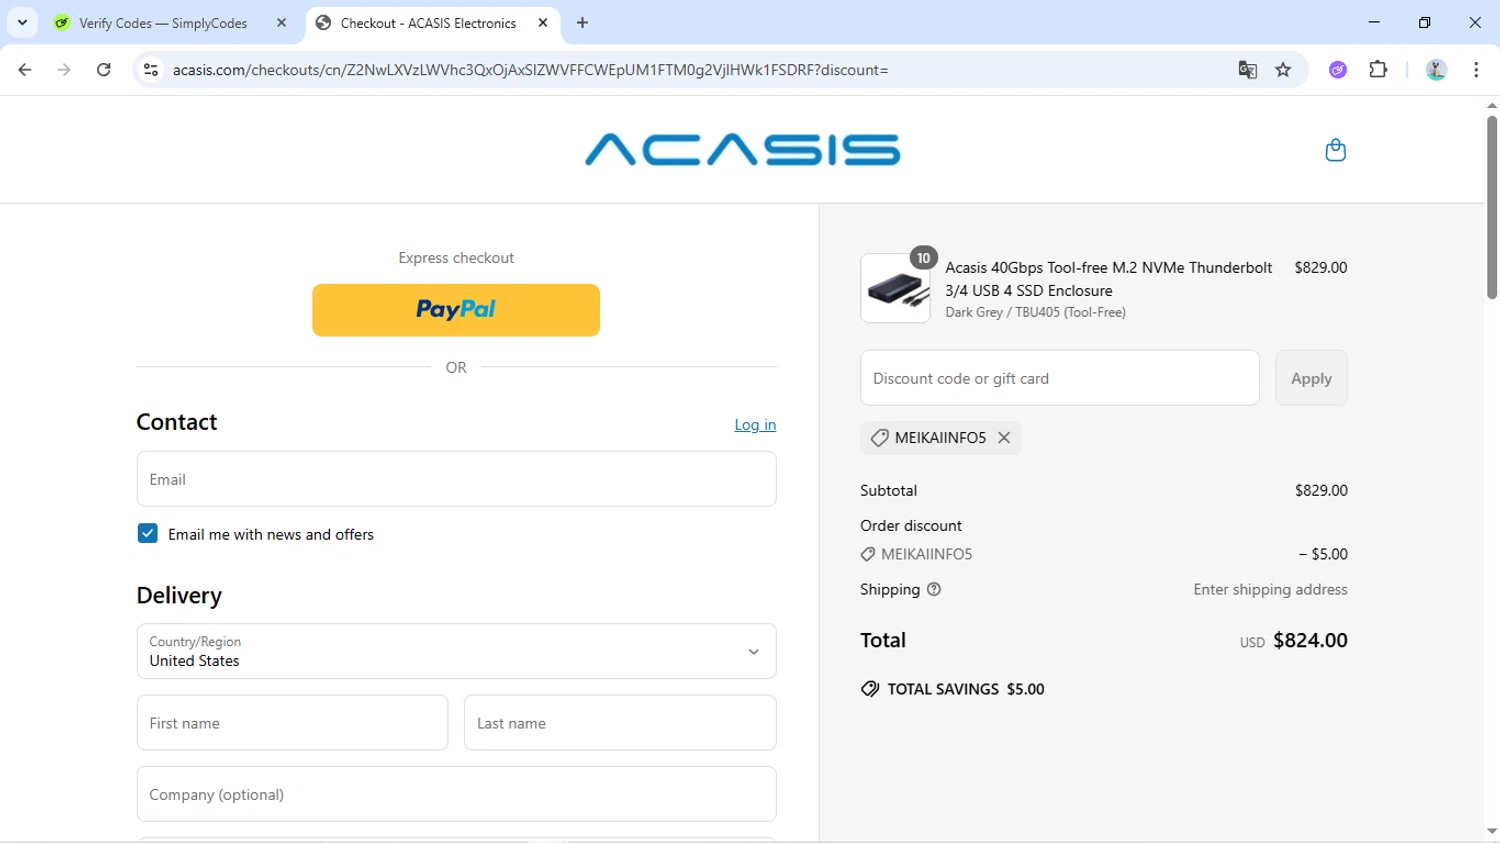Close the Checkout ACASIS Electronics tab

543,23
